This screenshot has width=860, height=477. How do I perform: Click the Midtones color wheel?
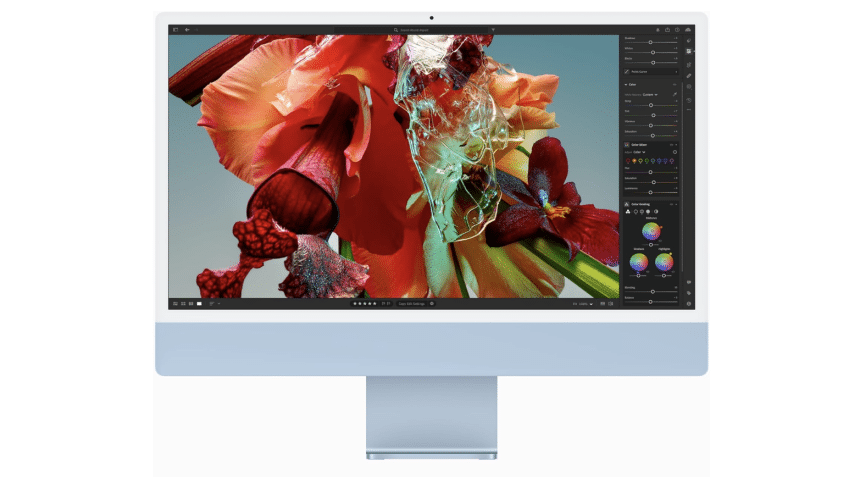(652, 231)
